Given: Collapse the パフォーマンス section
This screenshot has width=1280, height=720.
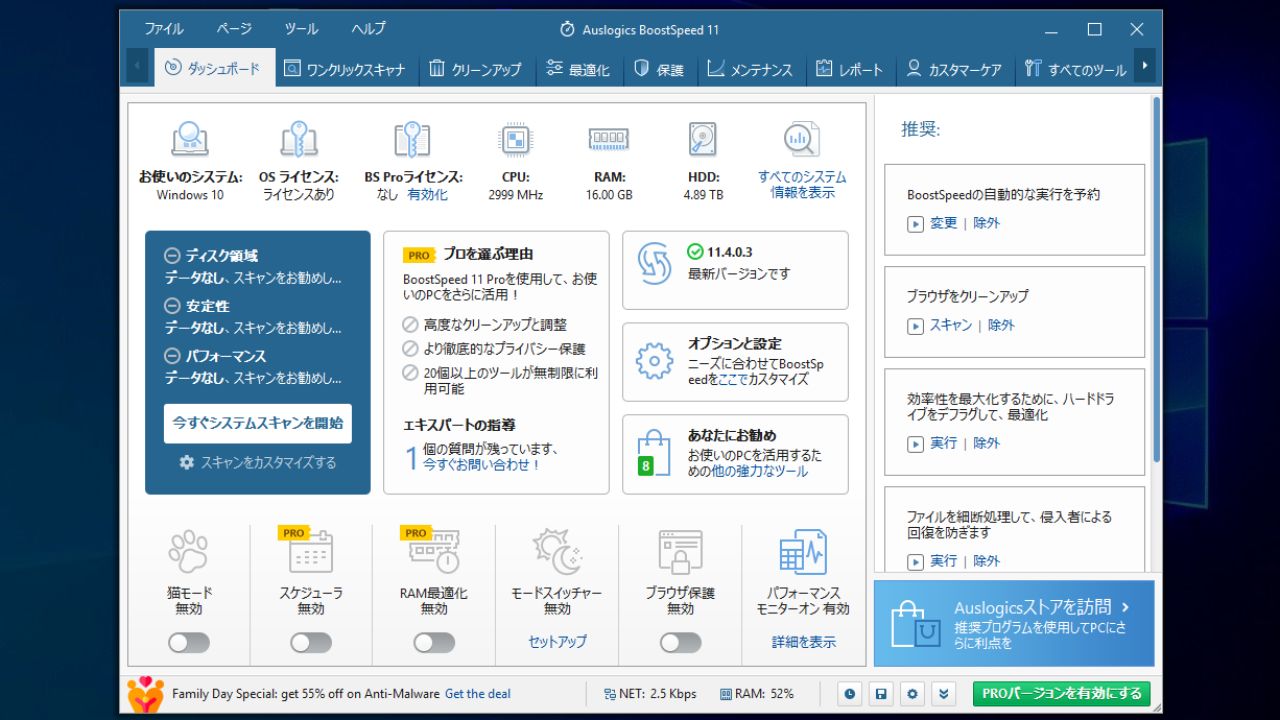Looking at the screenshot, I should click(x=172, y=356).
